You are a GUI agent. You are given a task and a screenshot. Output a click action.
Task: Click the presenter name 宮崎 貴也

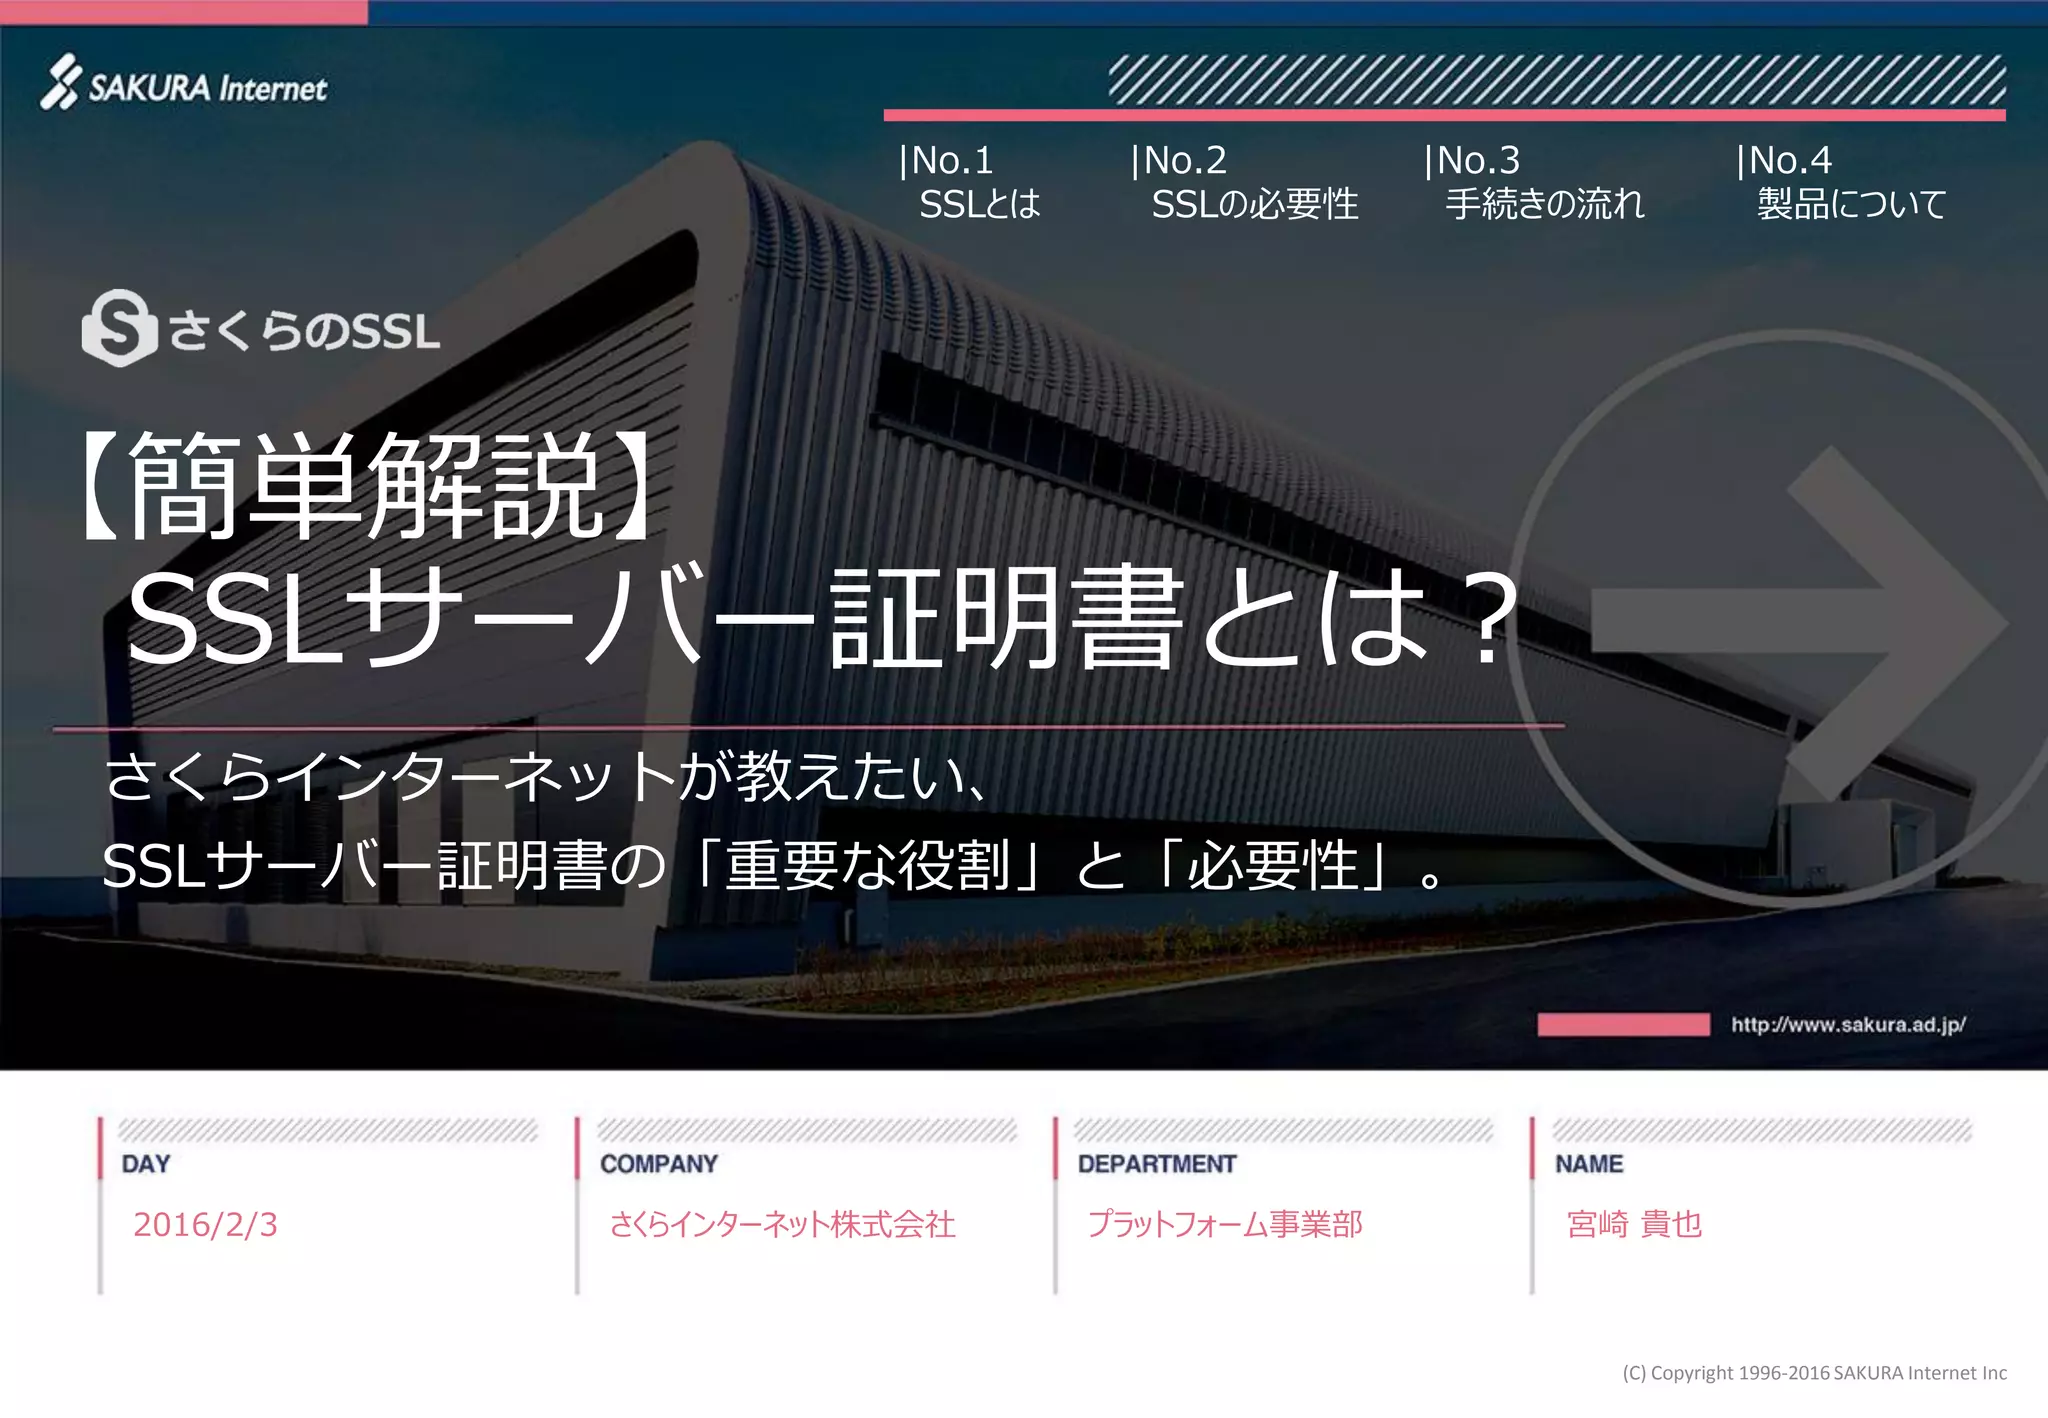pyautogui.click(x=1634, y=1224)
